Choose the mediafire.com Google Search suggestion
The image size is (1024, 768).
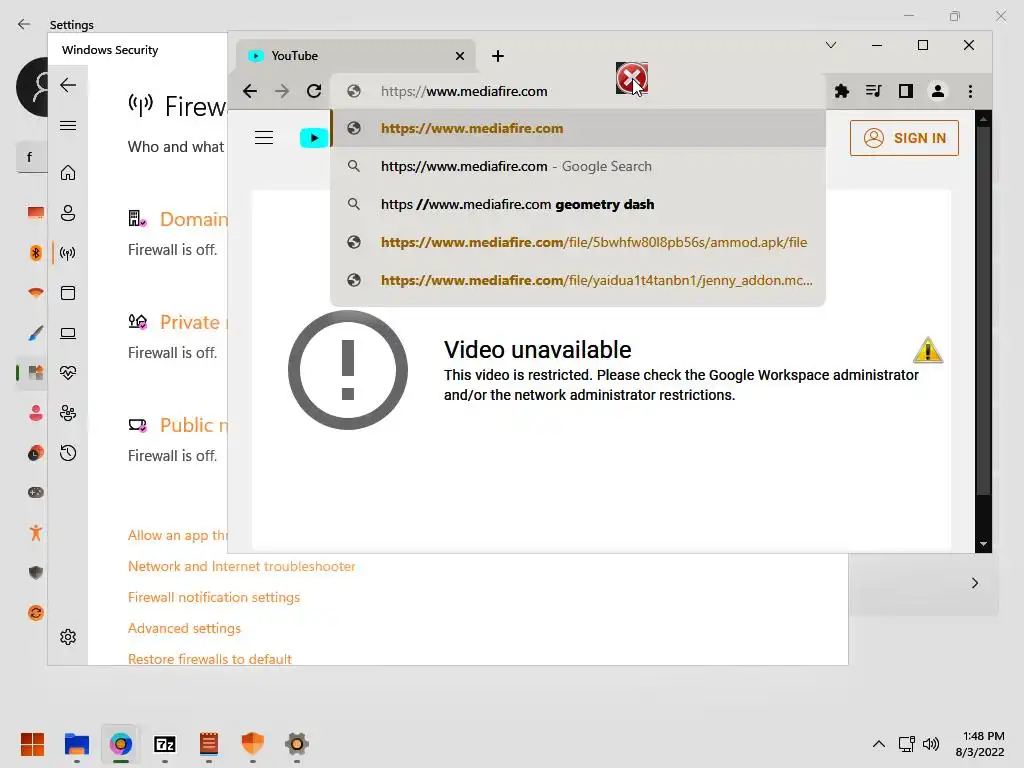point(578,167)
